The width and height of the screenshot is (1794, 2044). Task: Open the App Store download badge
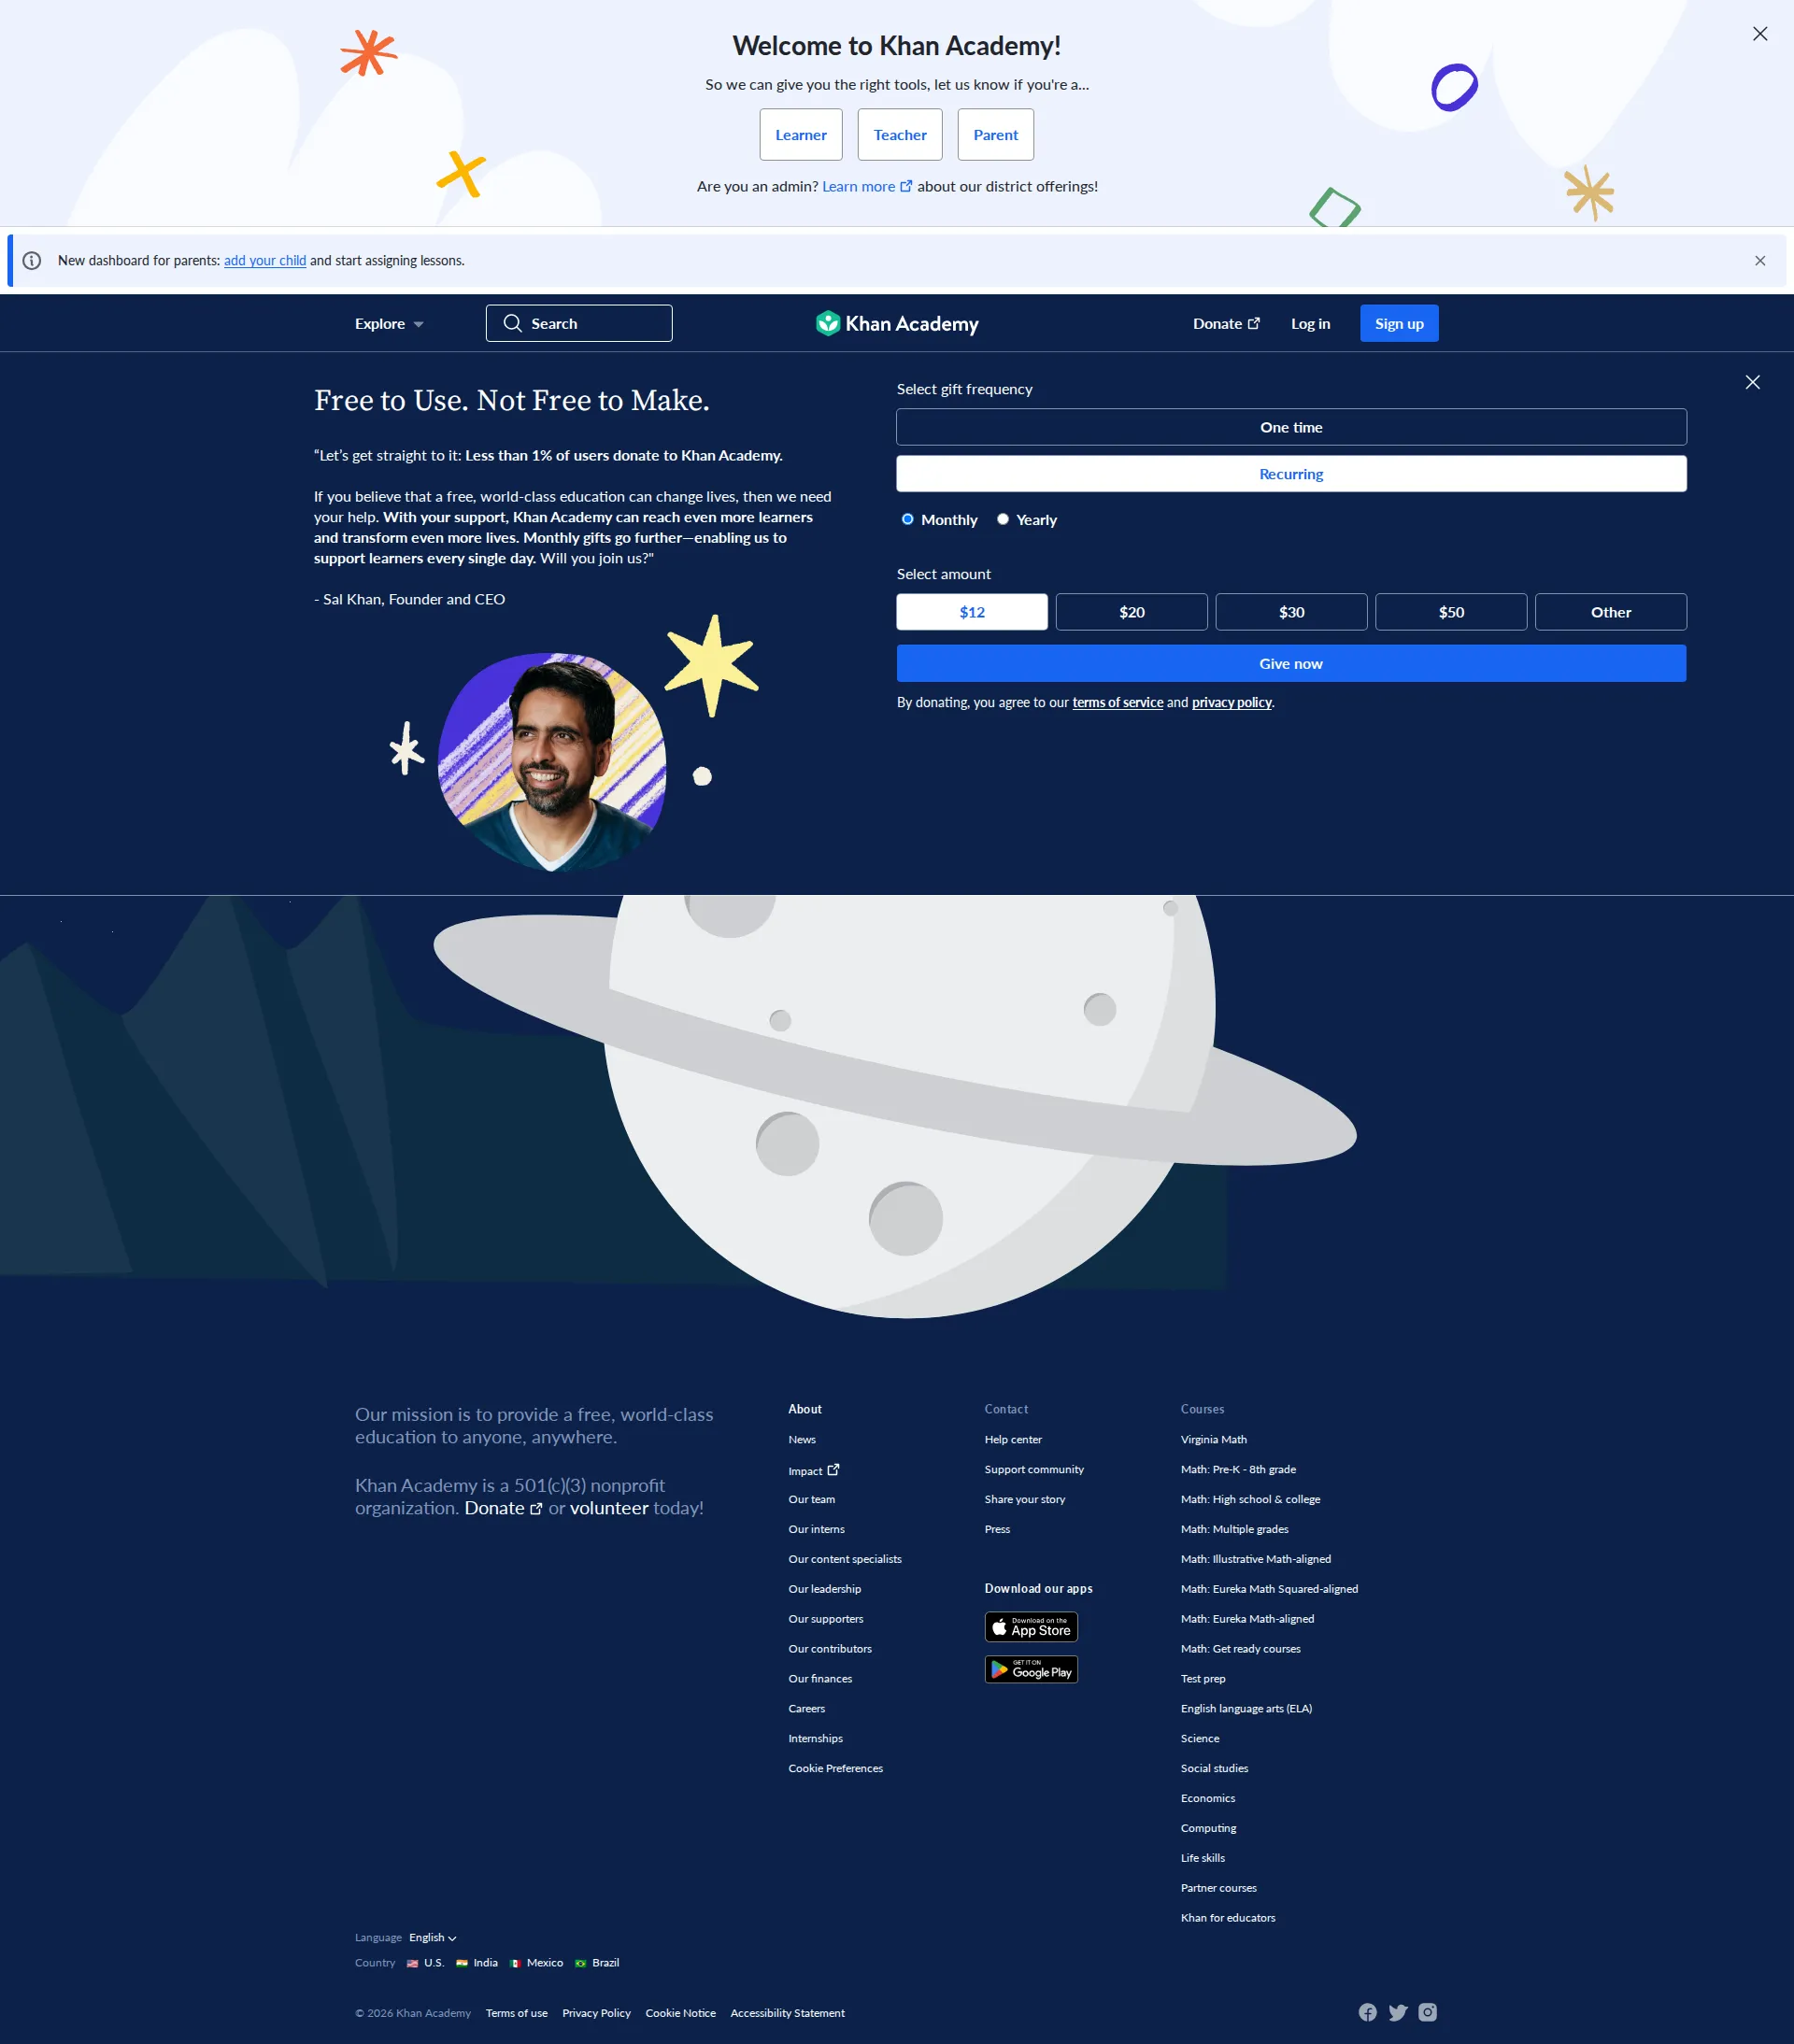point(1031,1627)
